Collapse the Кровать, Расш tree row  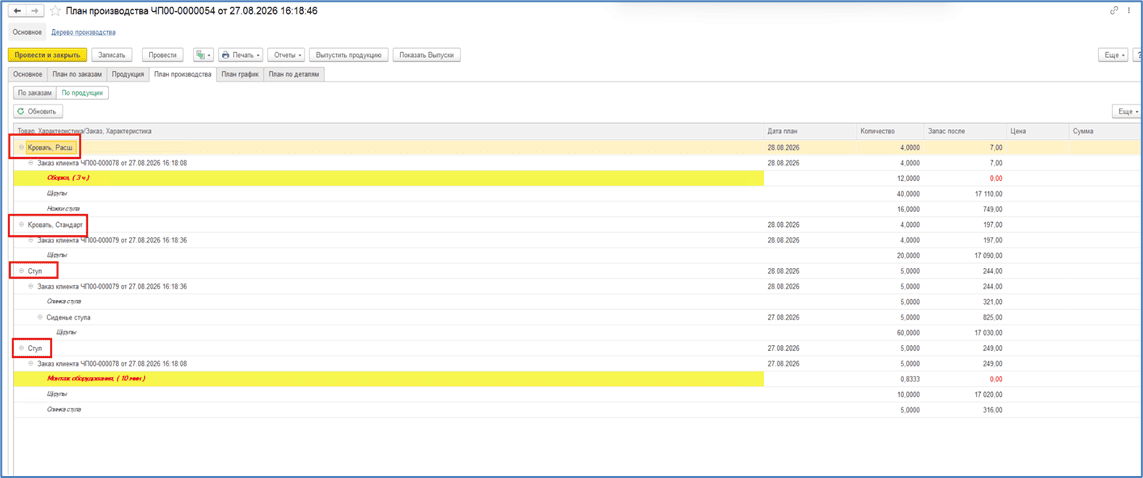pos(21,147)
